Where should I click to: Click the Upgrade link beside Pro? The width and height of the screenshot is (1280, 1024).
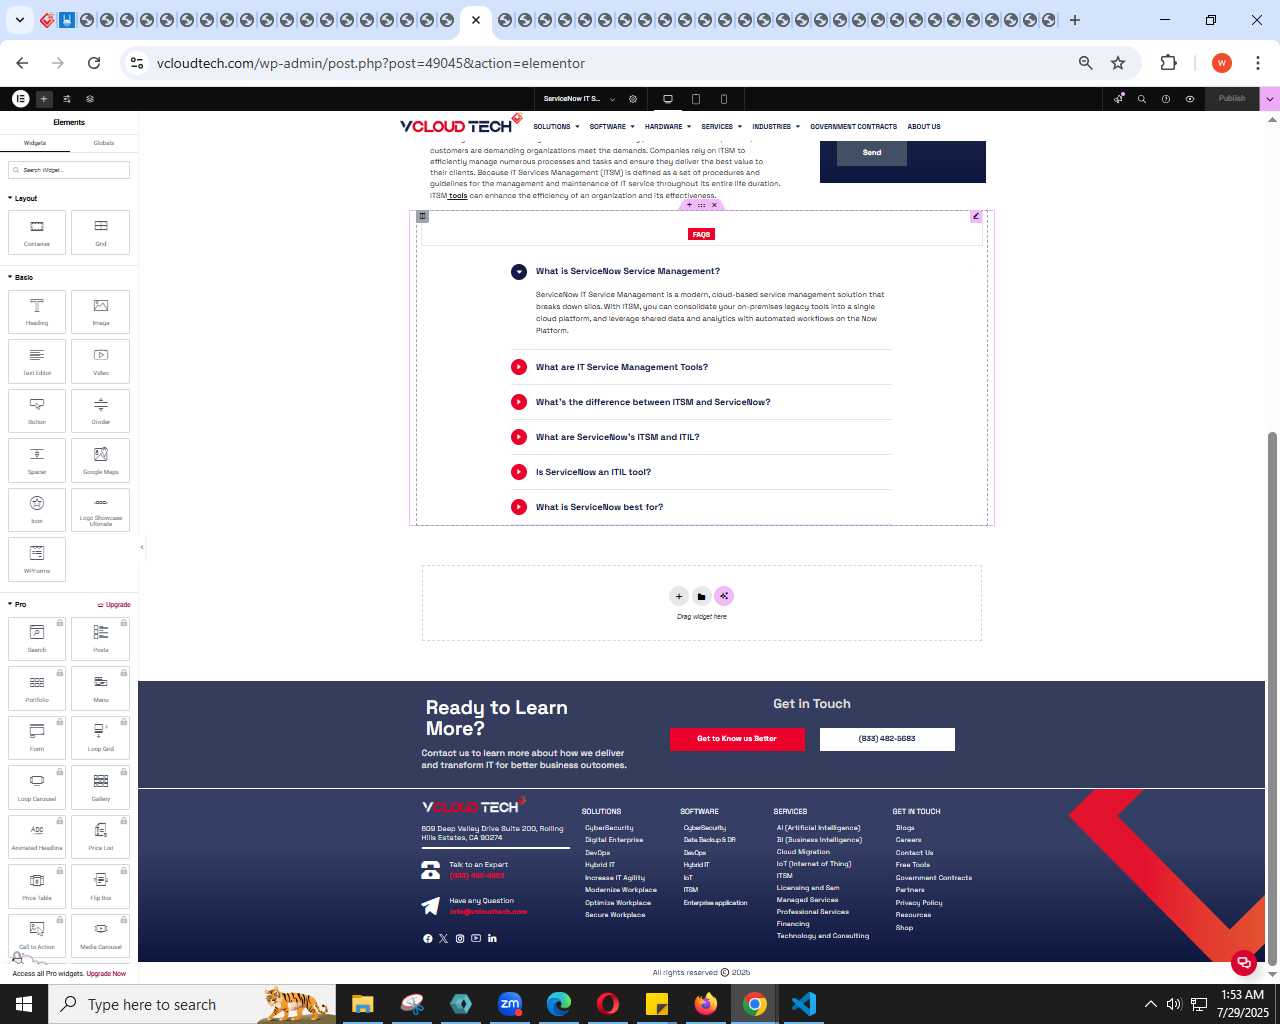tap(114, 605)
